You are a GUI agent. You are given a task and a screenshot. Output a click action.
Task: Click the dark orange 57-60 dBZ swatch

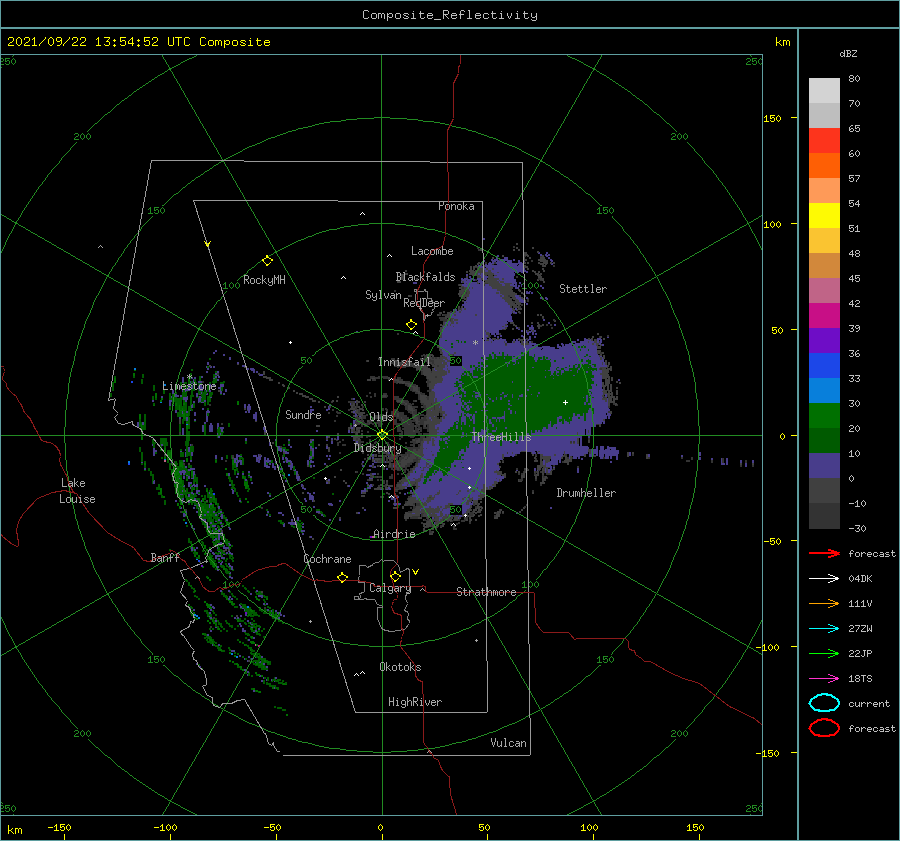click(x=824, y=166)
